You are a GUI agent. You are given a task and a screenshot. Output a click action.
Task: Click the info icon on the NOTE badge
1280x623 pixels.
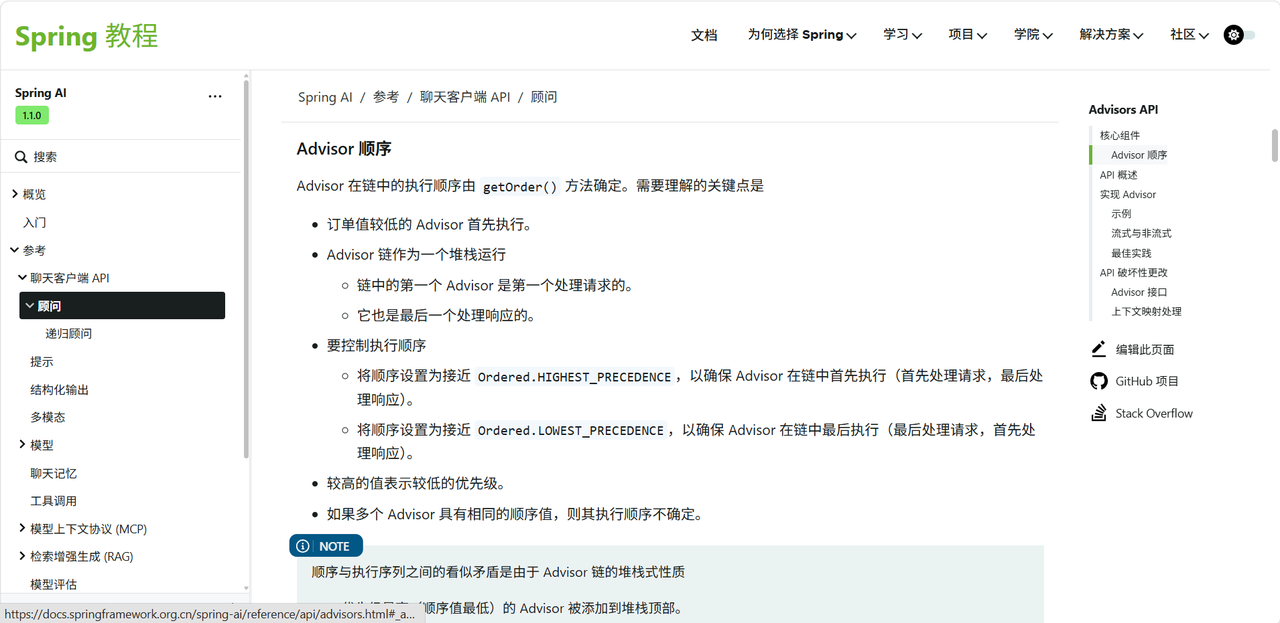tap(303, 546)
